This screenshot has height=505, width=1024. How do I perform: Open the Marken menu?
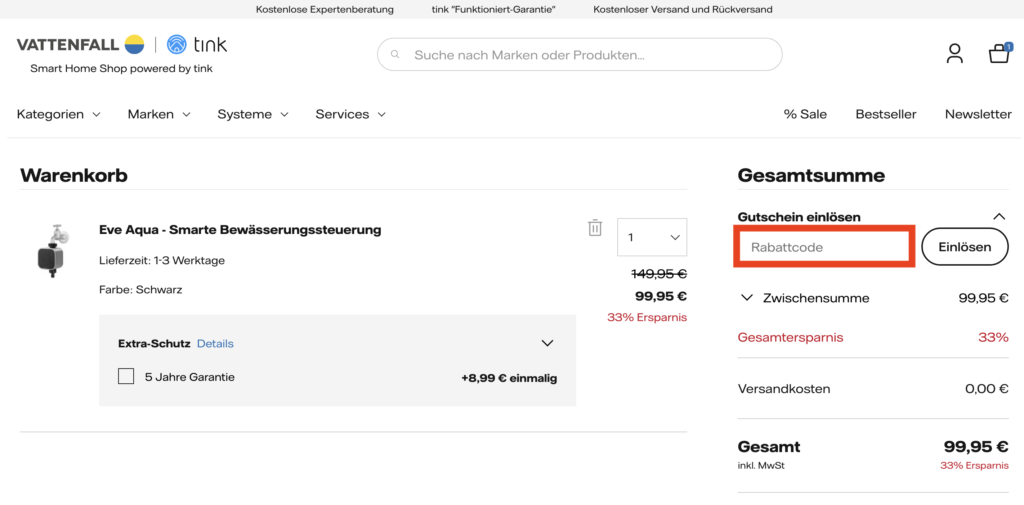pos(159,114)
